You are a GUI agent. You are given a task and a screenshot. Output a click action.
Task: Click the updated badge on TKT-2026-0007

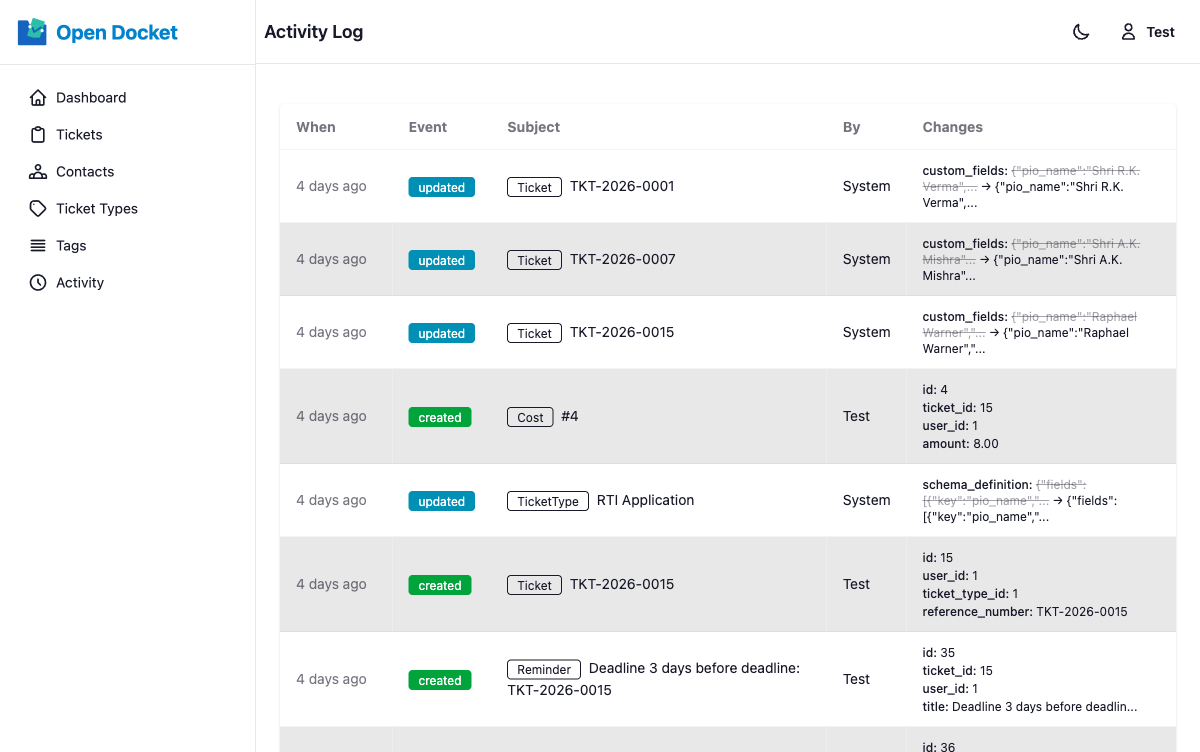pos(441,260)
